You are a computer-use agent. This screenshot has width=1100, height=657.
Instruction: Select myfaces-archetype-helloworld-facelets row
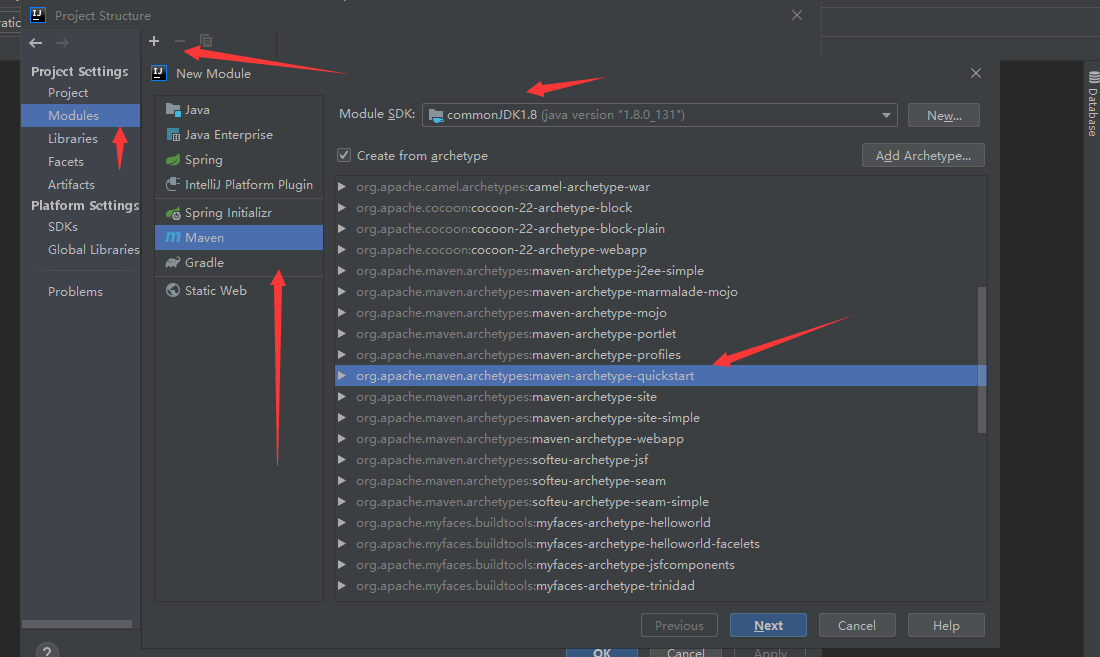click(660, 543)
